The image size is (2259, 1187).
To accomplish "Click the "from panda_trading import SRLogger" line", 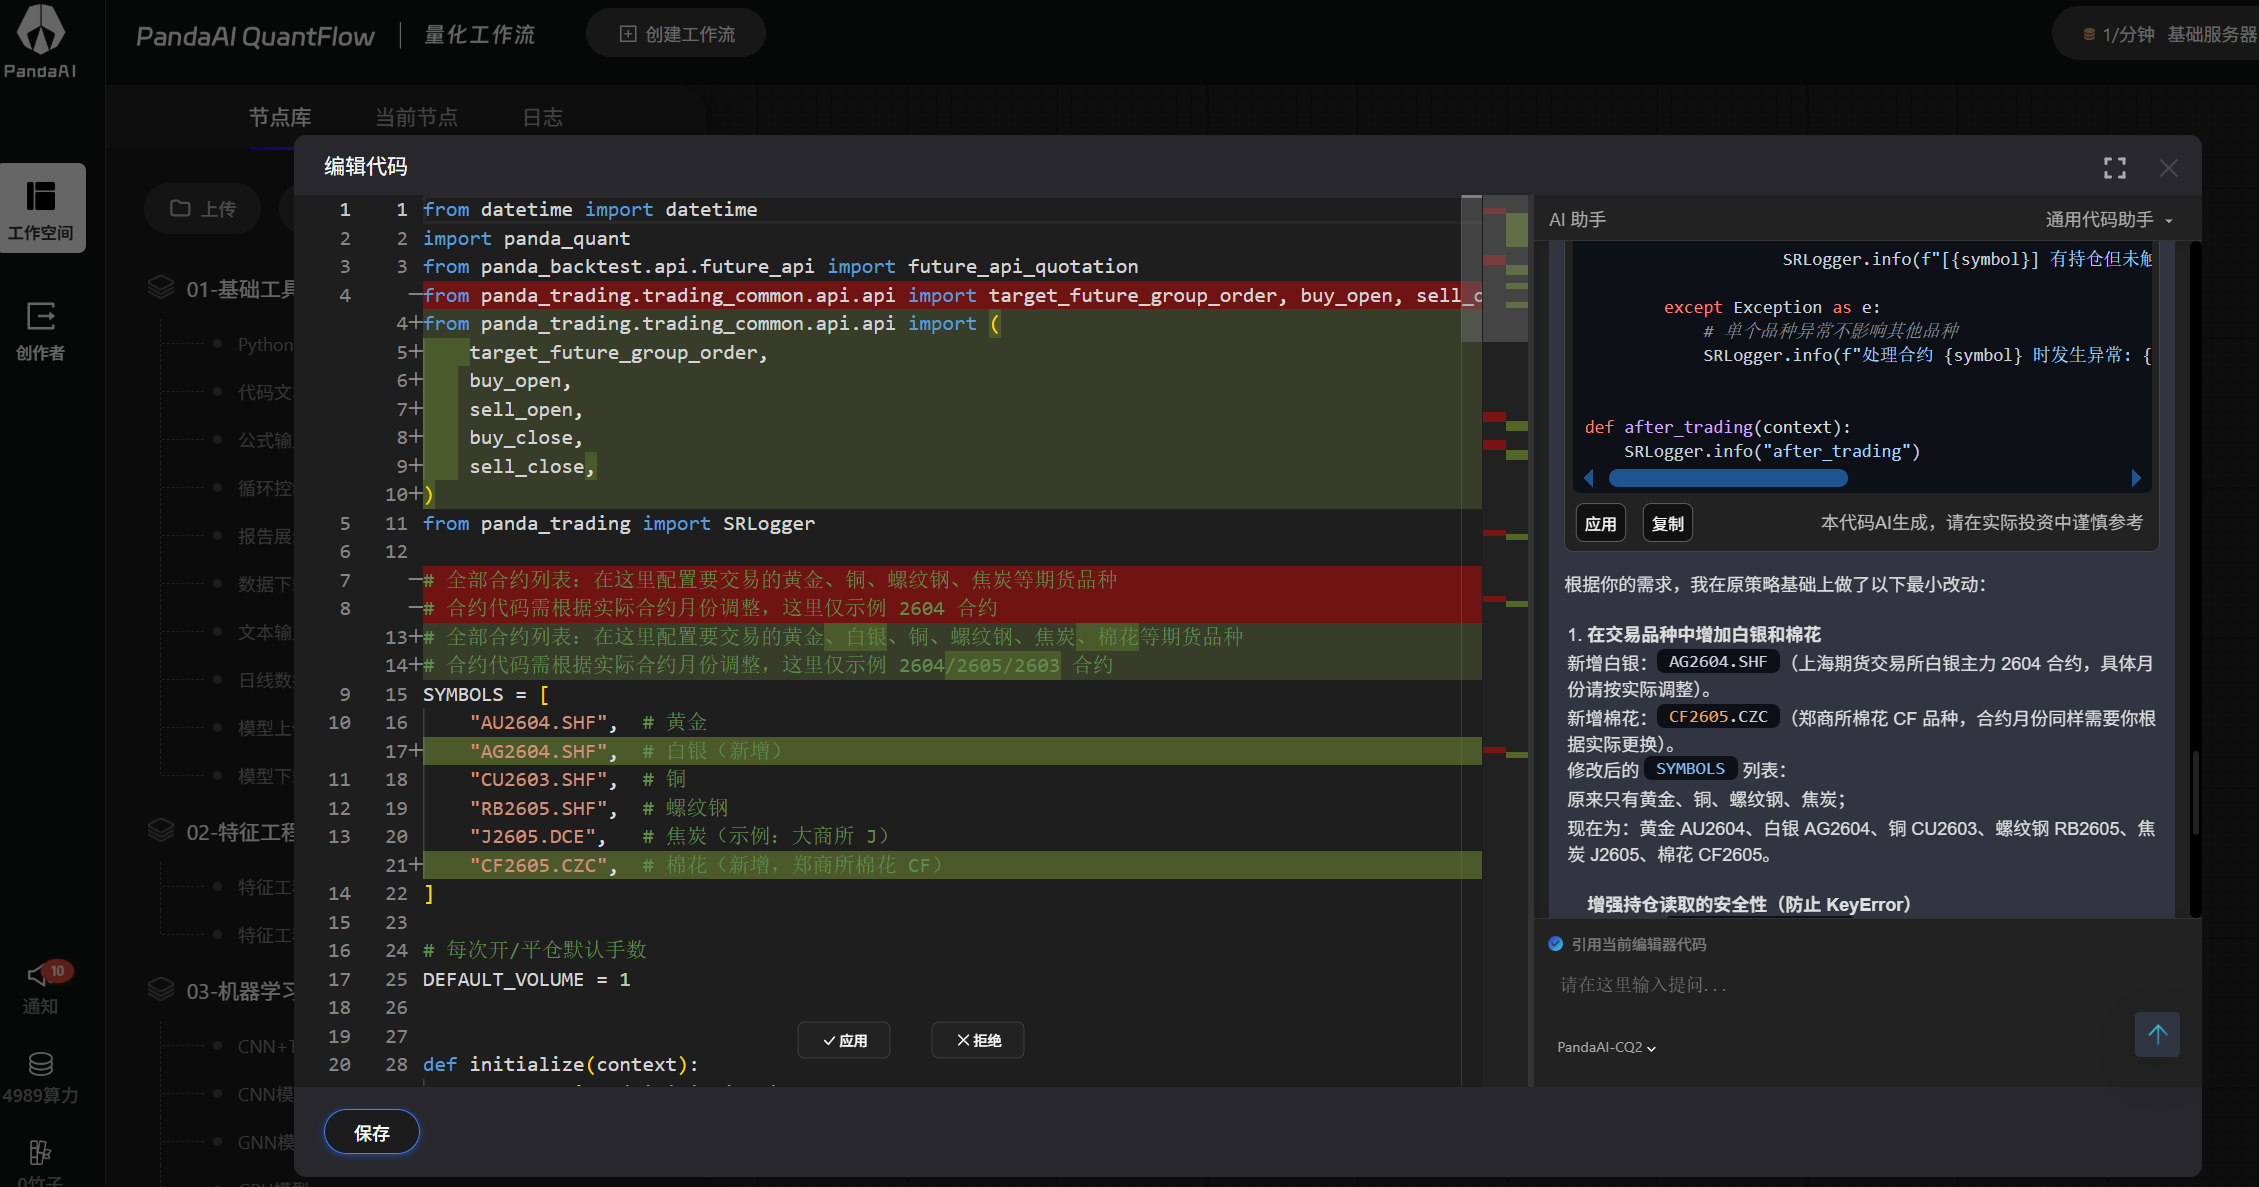I will [x=618, y=523].
